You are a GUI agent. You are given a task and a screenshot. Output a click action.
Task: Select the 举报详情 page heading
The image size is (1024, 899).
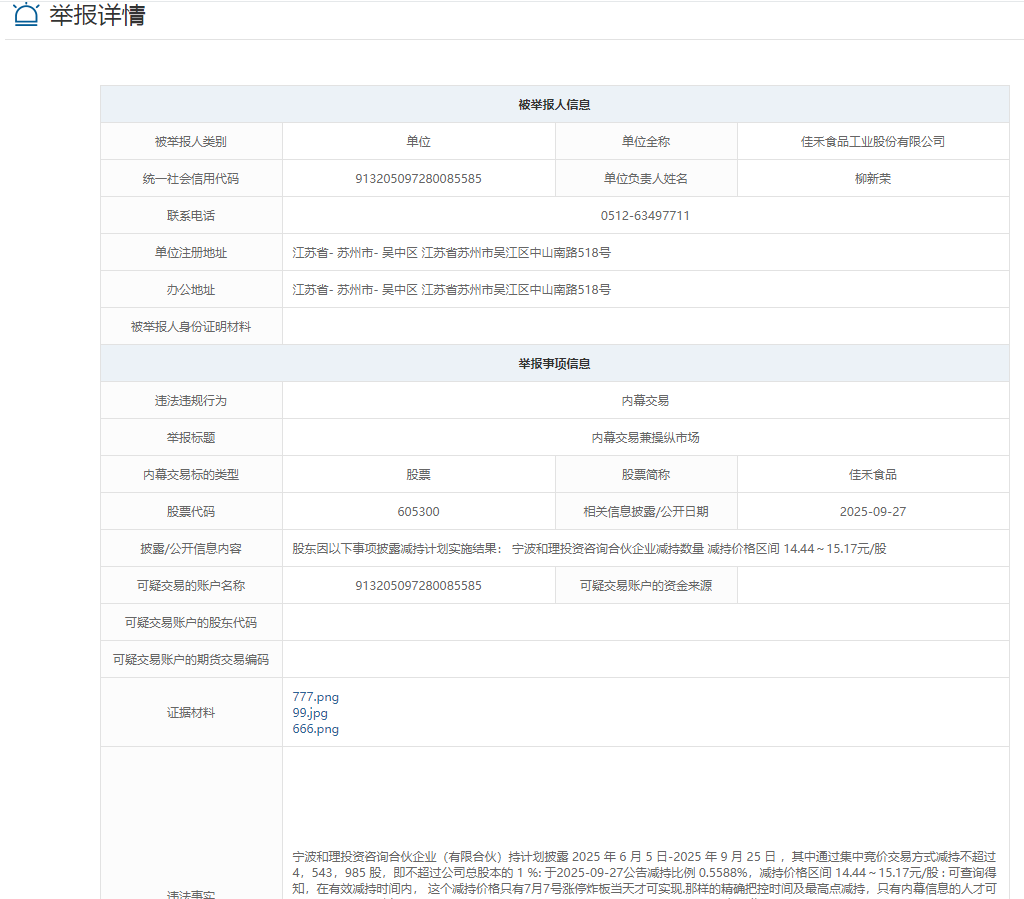tap(97, 14)
